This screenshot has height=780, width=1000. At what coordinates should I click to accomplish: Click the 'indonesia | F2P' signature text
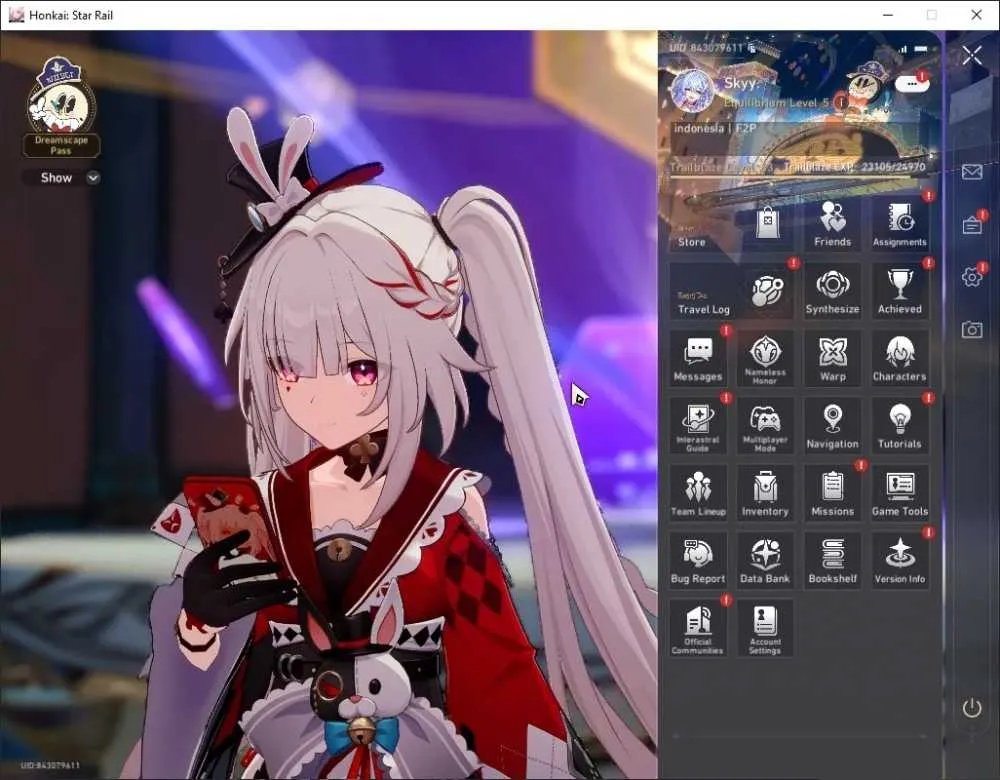coord(716,128)
